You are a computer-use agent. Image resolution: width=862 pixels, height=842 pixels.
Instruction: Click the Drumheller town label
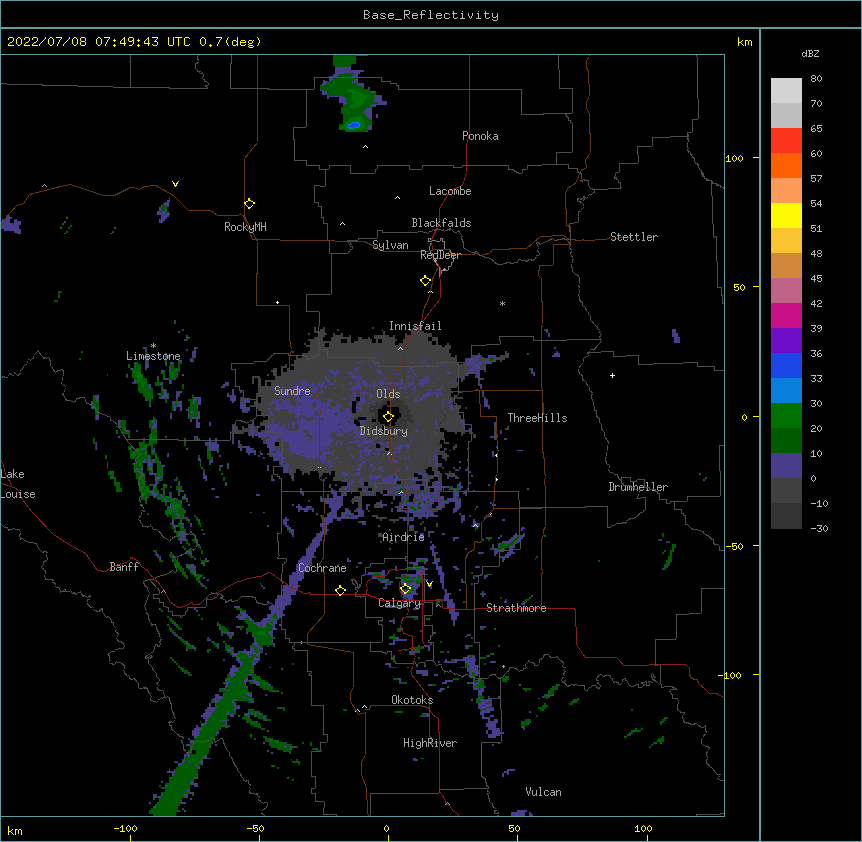[638, 487]
